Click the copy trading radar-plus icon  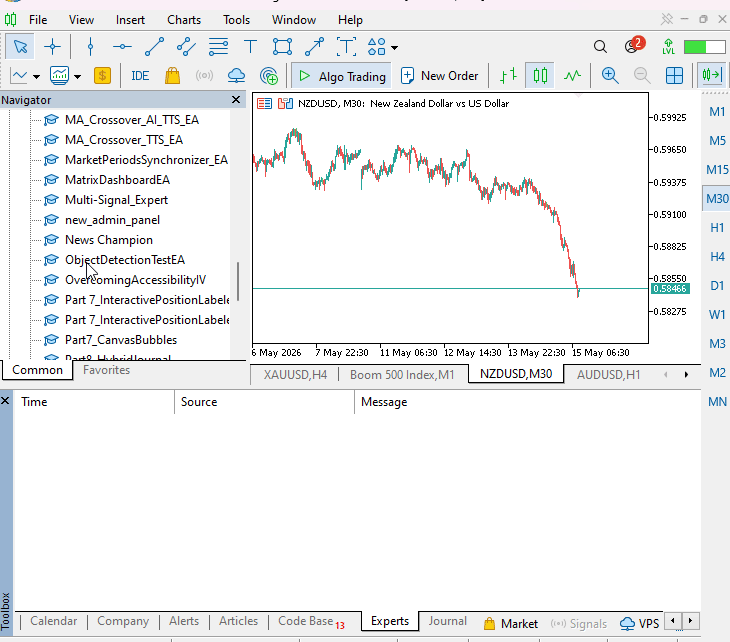[269, 75]
